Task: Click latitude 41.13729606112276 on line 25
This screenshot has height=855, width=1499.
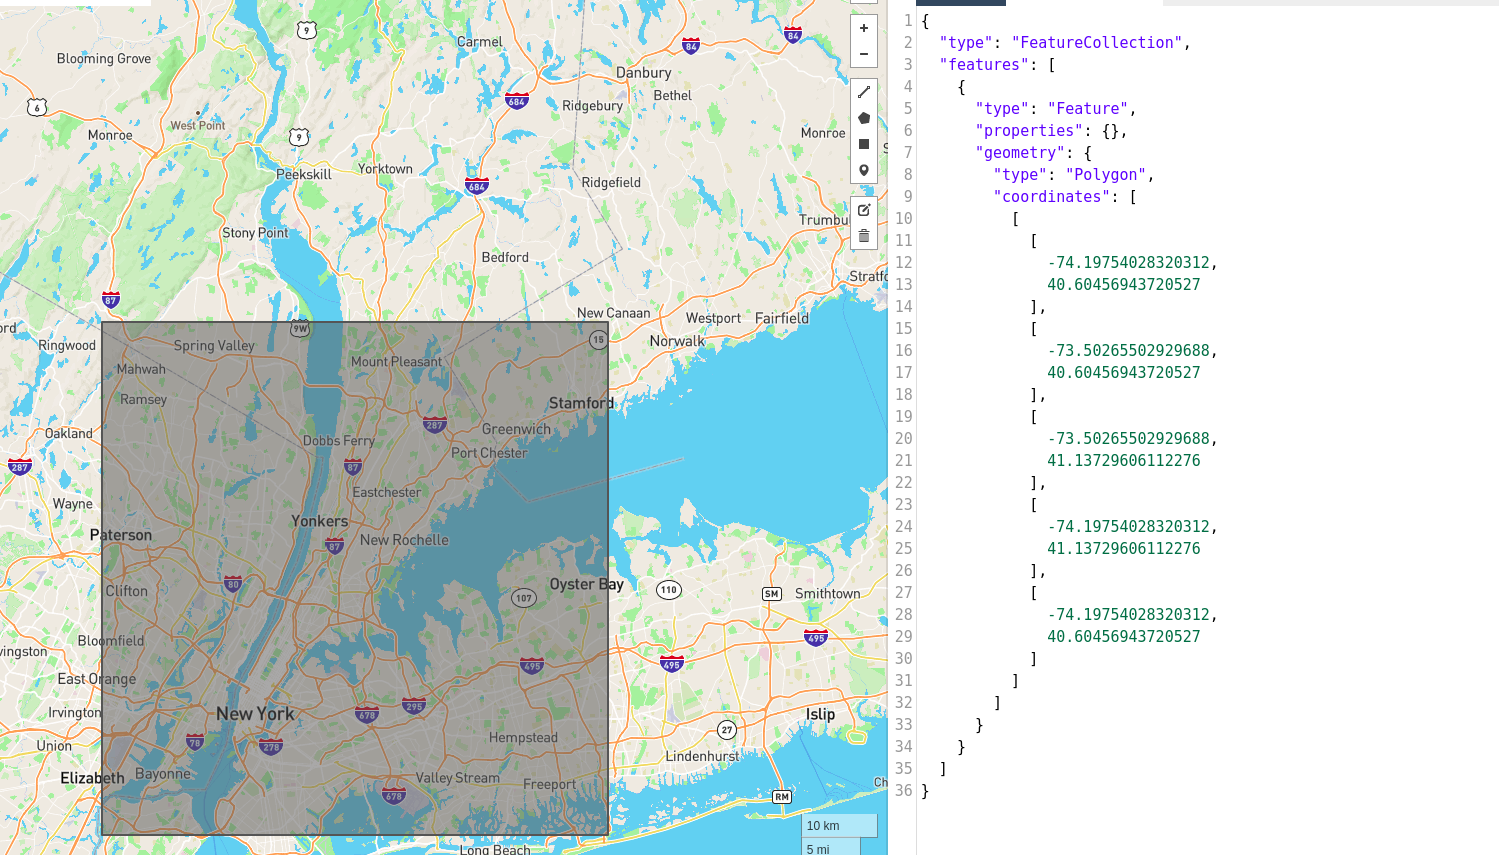Action: (1124, 549)
